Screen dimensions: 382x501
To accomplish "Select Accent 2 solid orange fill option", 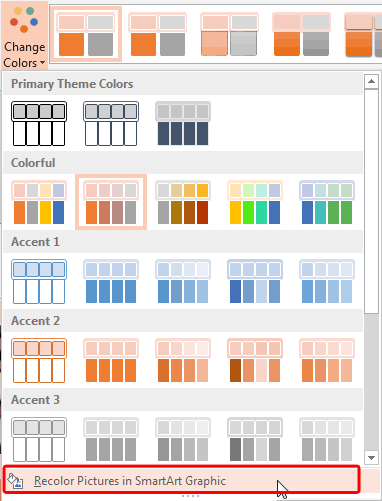I will click(111, 360).
